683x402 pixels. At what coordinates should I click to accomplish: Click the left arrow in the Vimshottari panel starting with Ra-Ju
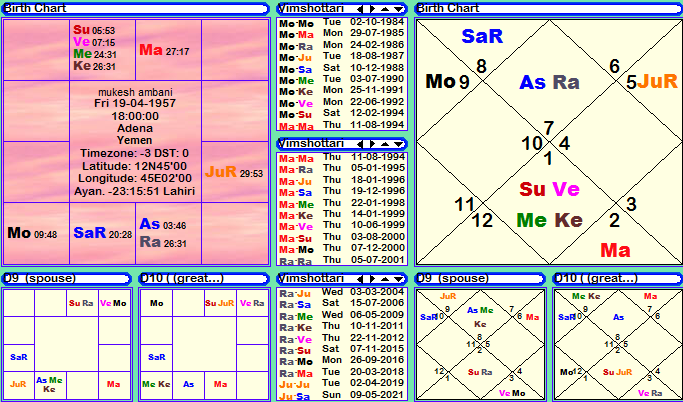point(360,279)
